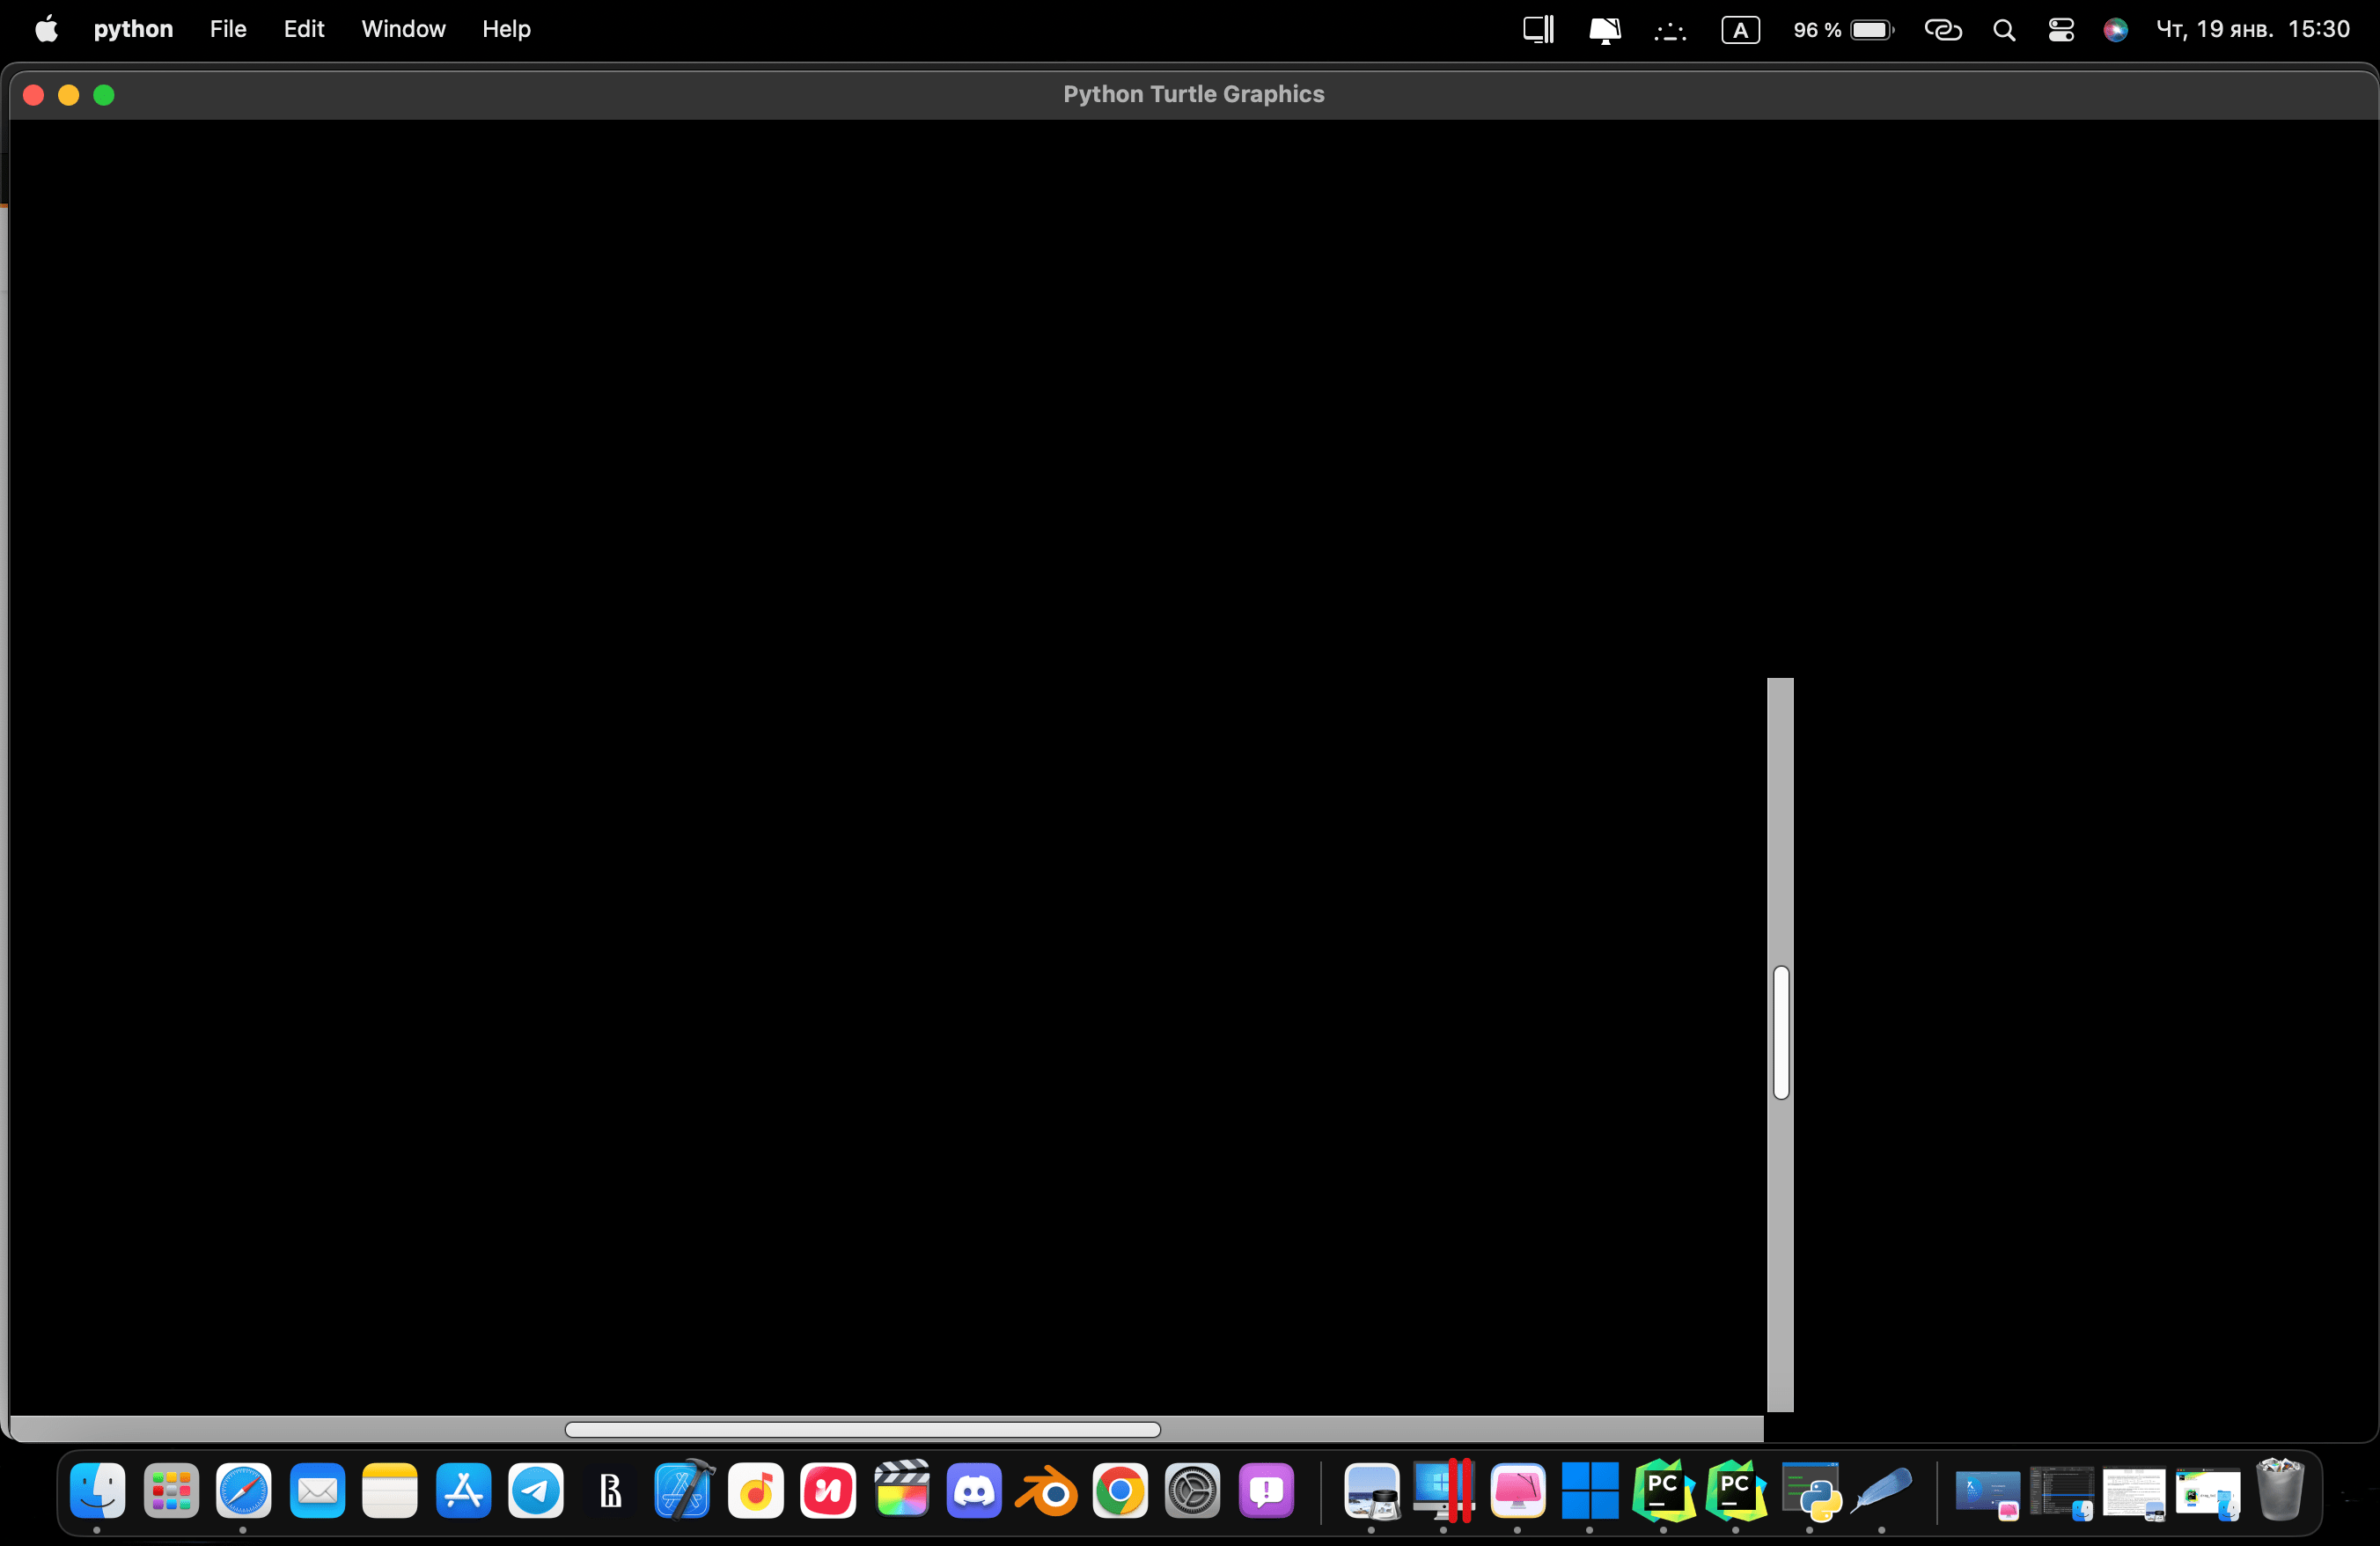Click the vertical scrollbar thumb
Image resolution: width=2380 pixels, height=1546 pixels.
pos(1781,1032)
